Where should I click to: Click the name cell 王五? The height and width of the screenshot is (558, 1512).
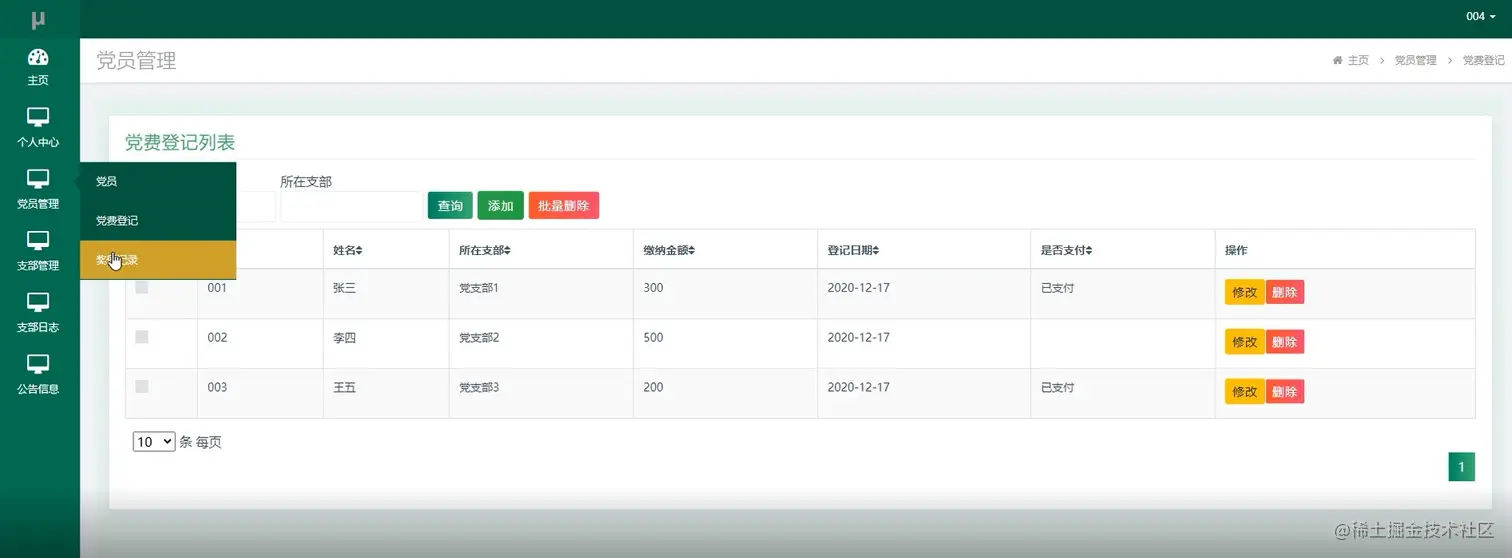click(344, 387)
